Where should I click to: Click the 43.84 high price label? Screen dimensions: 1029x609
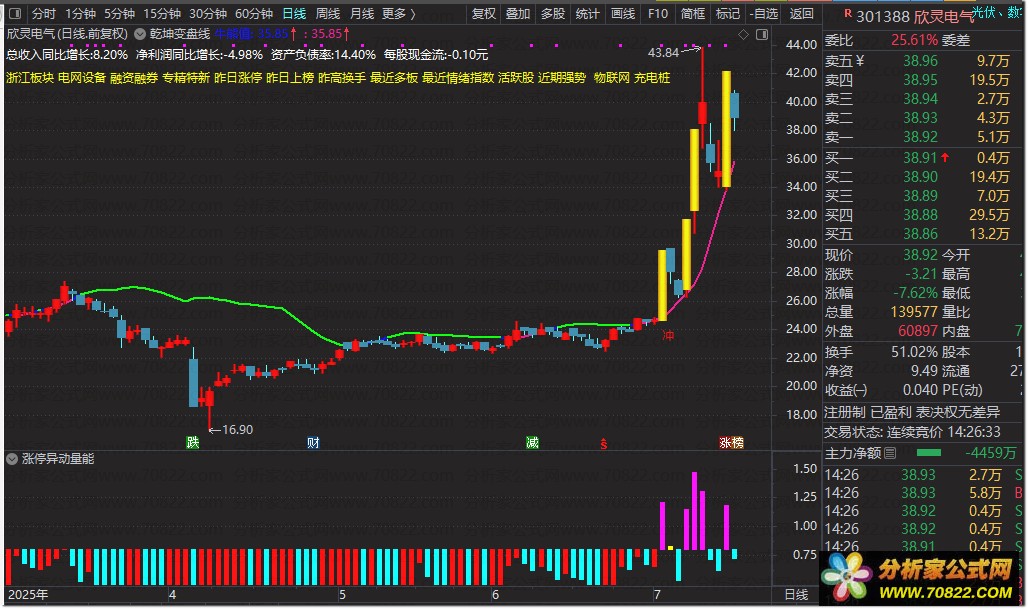[x=663, y=52]
